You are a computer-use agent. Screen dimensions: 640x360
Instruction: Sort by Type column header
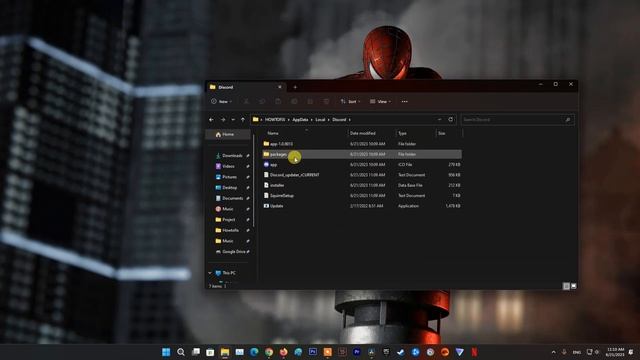pos(402,133)
